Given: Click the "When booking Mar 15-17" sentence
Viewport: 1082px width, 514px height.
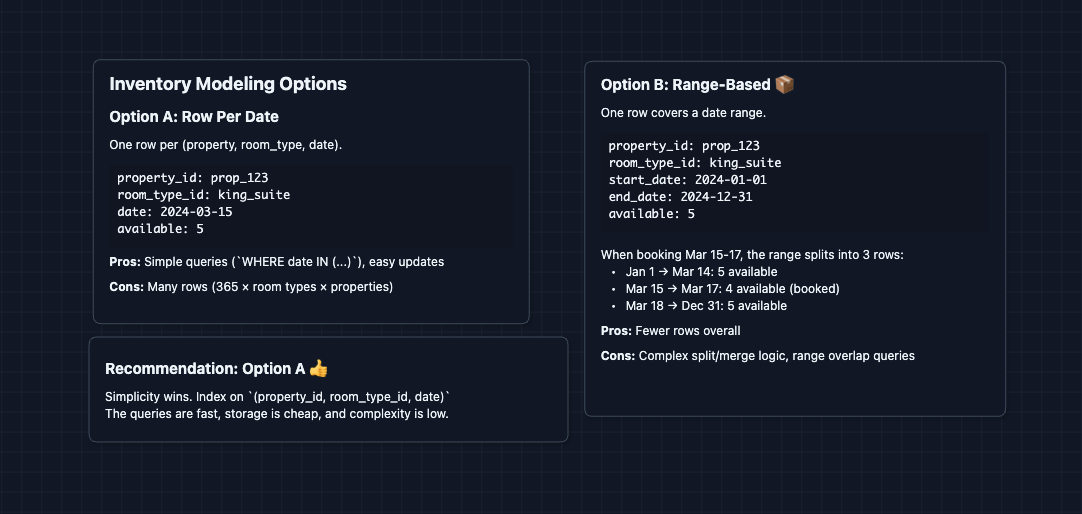Looking at the screenshot, I should [x=752, y=255].
